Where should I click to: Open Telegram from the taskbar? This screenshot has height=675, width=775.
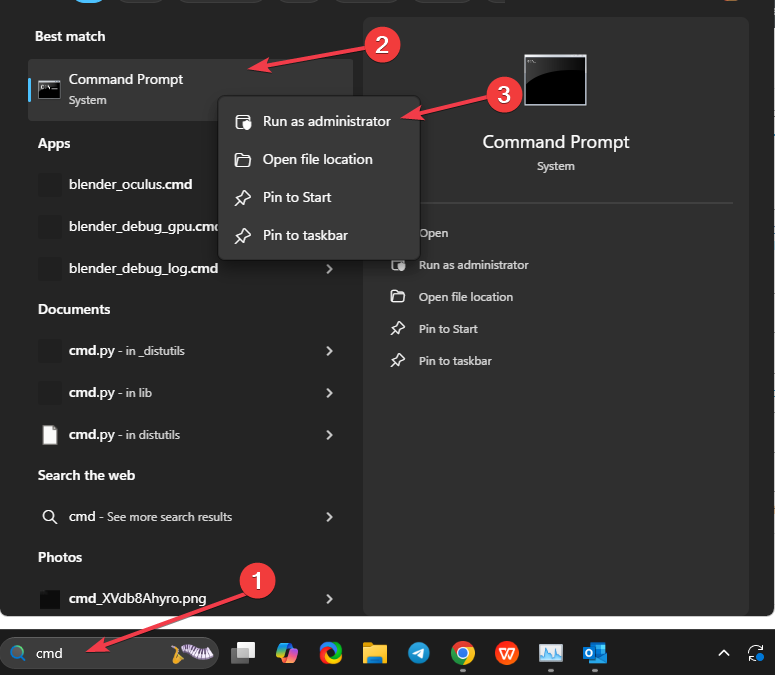pos(418,653)
